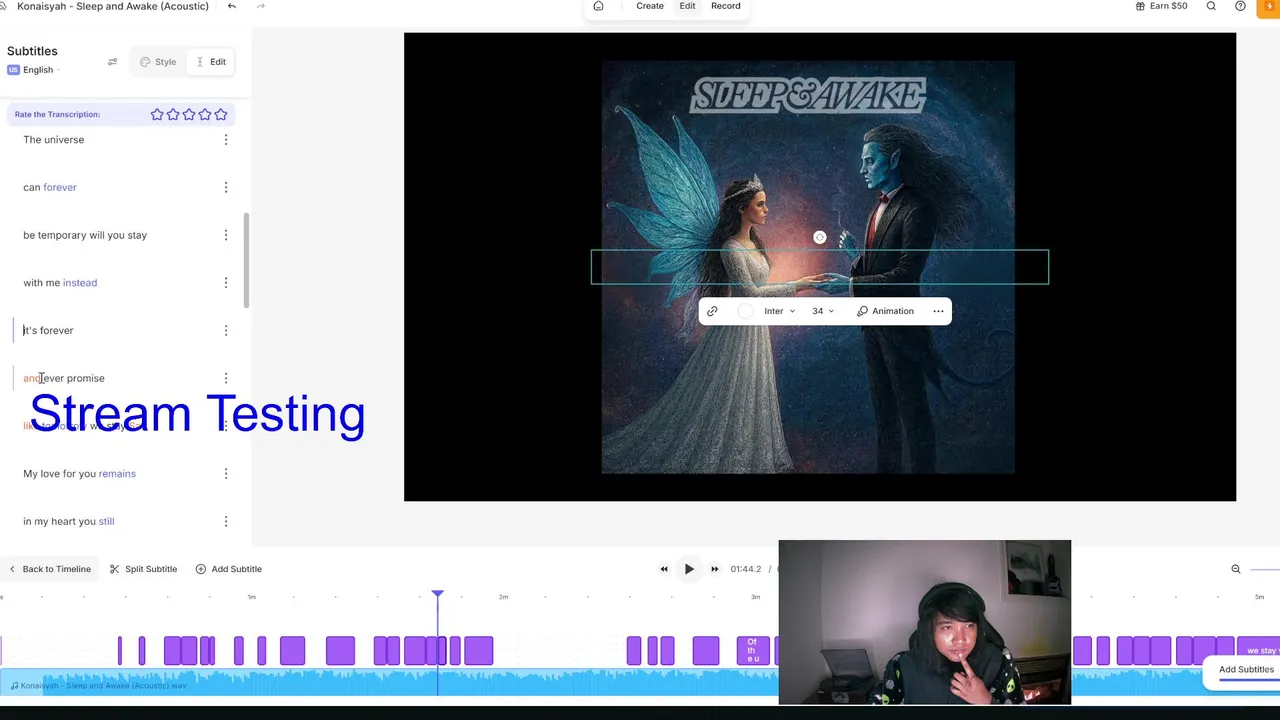Rate transcription five stars
This screenshot has width=1280, height=720.
click(x=221, y=114)
